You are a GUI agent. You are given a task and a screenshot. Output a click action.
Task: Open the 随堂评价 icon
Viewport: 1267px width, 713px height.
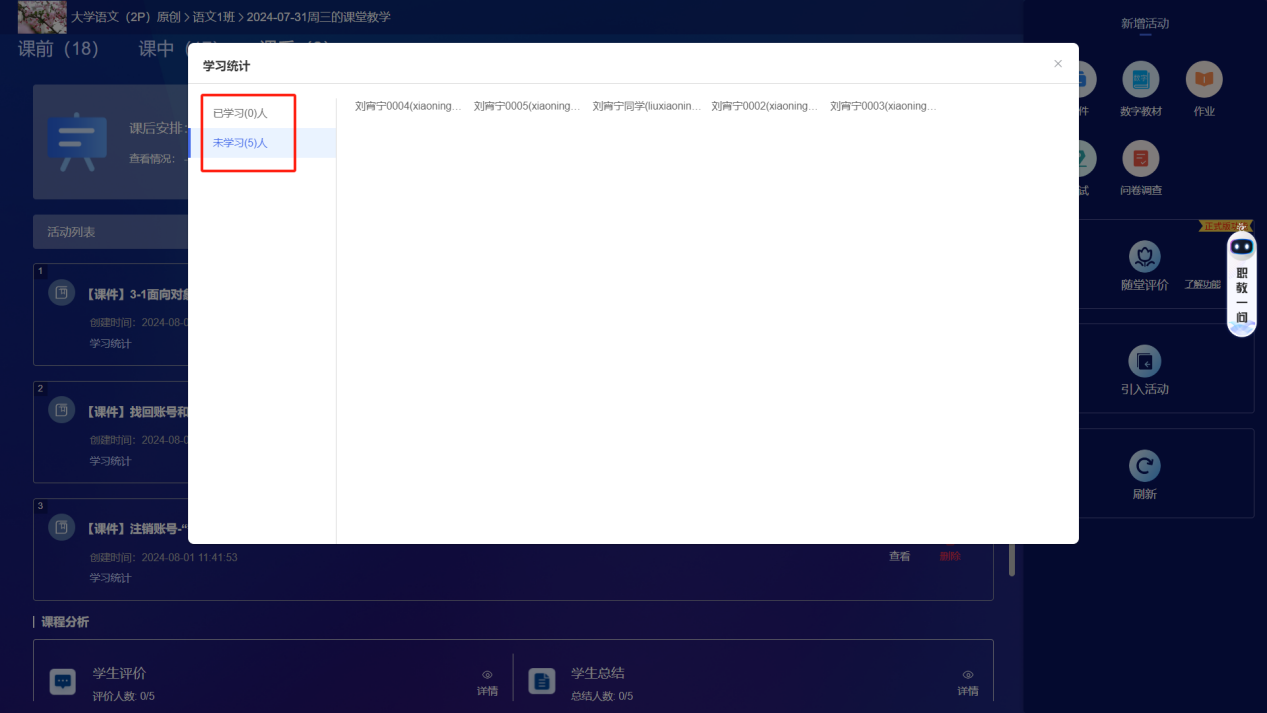pos(1144,257)
